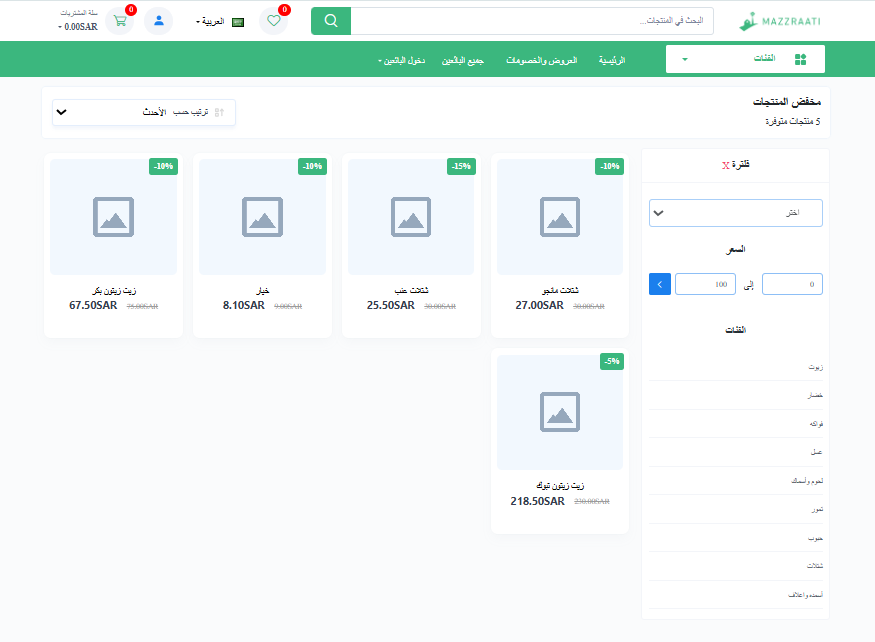Viewport: 875px width, 642px height.
Task: Go to الرئيسية home menu item
Action: [x=611, y=61]
